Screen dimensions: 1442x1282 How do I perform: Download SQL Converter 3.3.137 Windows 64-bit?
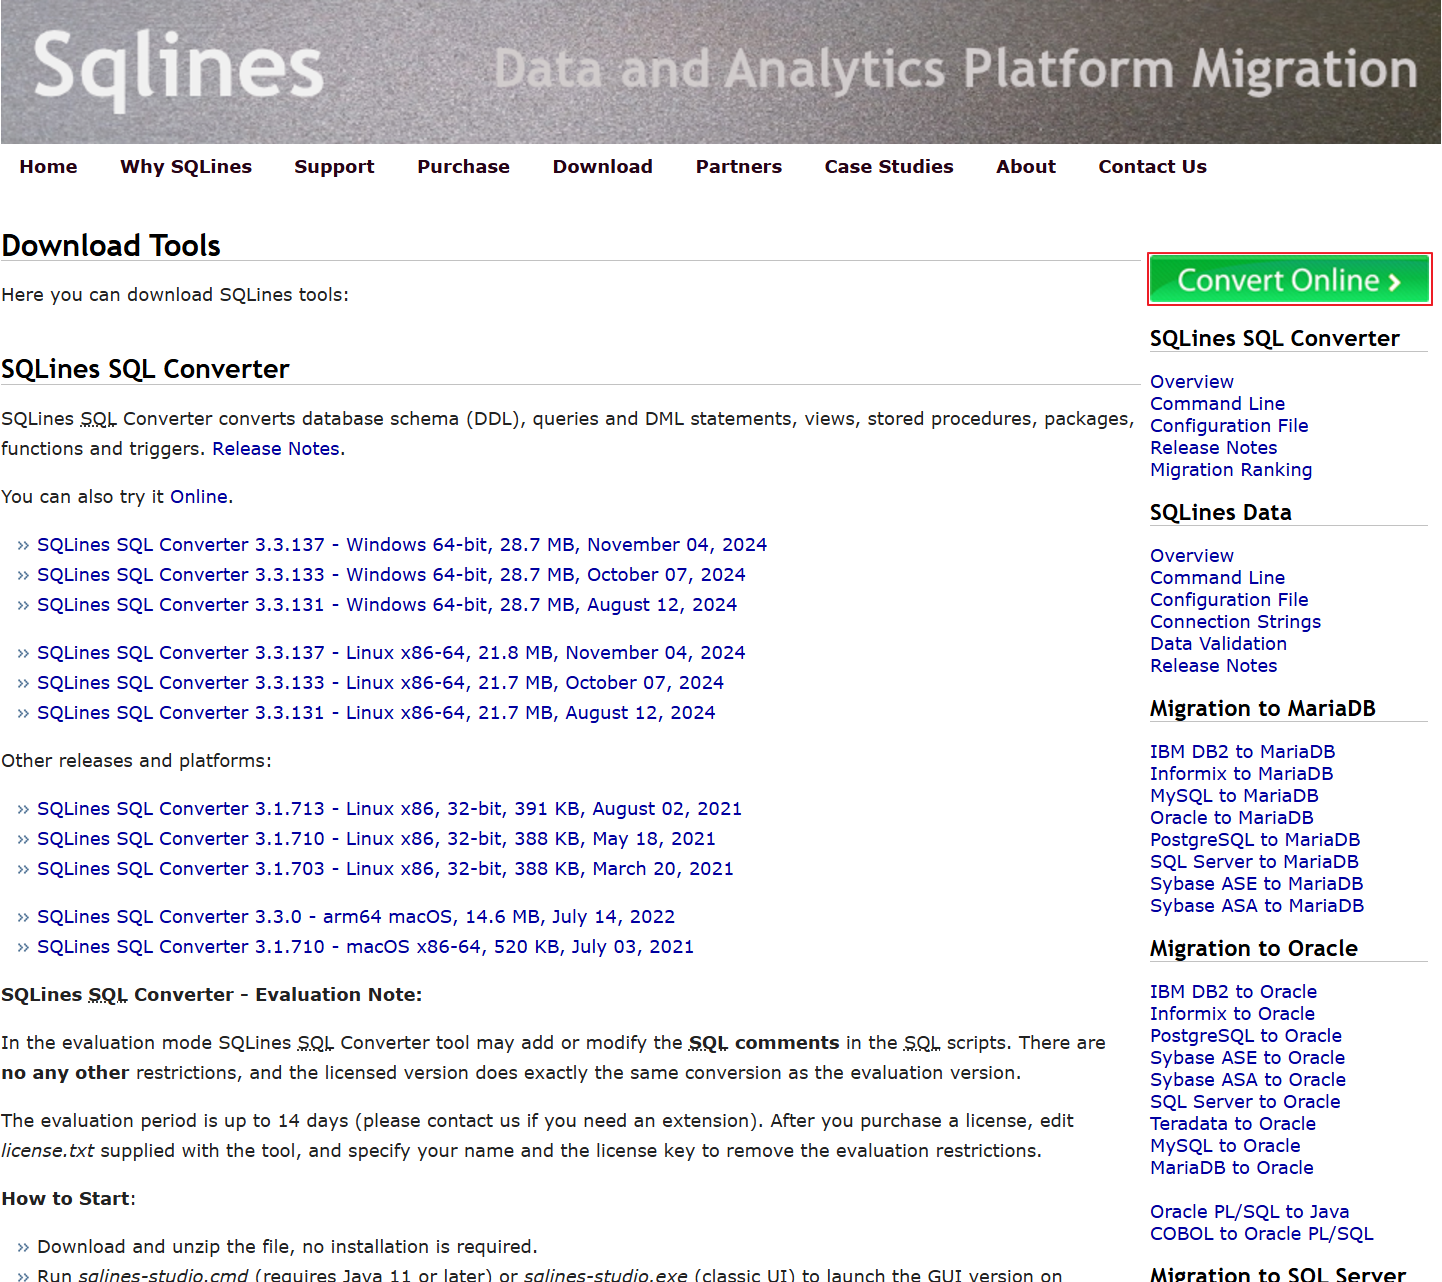point(402,545)
